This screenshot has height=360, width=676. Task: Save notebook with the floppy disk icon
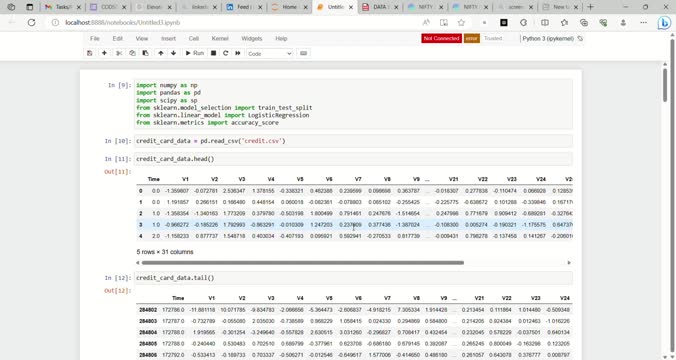pyautogui.click(x=90, y=53)
